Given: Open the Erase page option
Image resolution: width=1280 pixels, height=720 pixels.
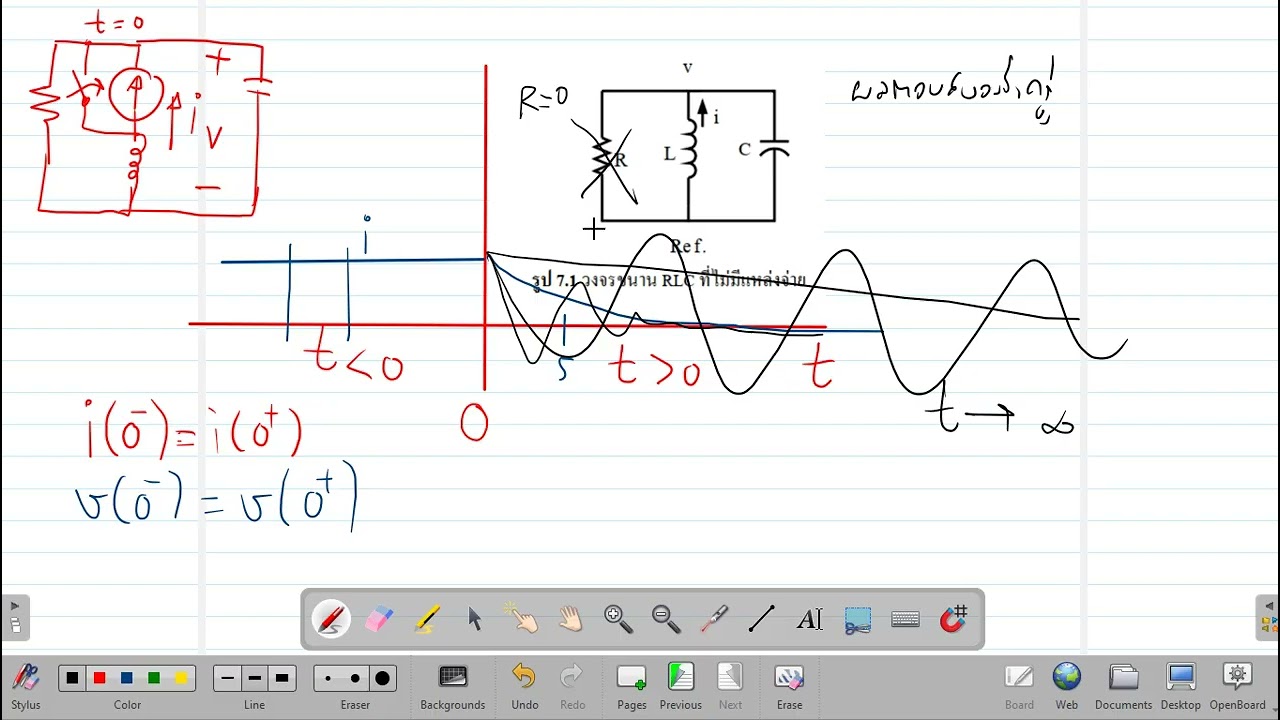Looking at the screenshot, I should (789, 686).
